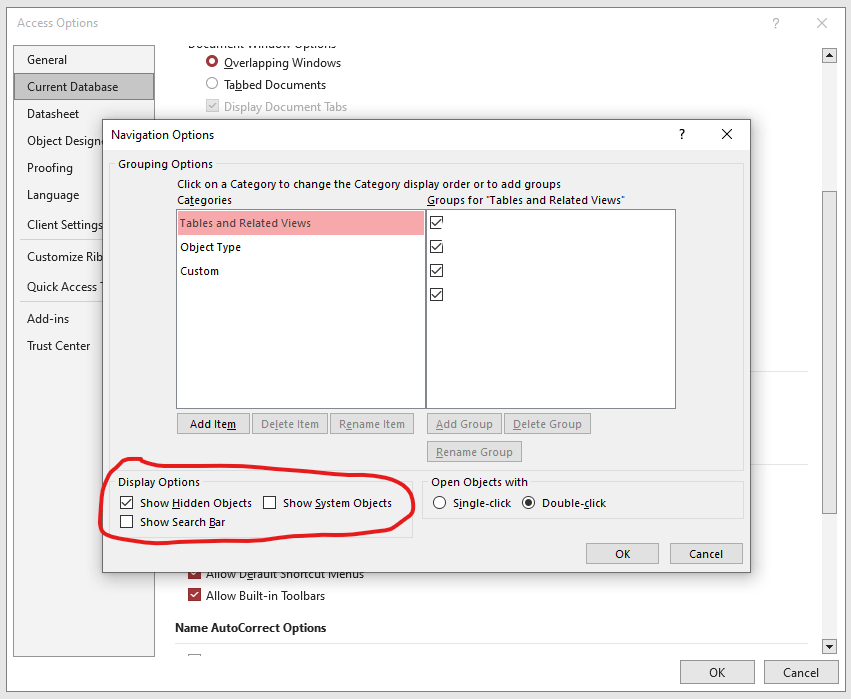The height and width of the screenshot is (699, 851).
Task: Click scroll up arrow in Access Options
Action: pyautogui.click(x=829, y=55)
